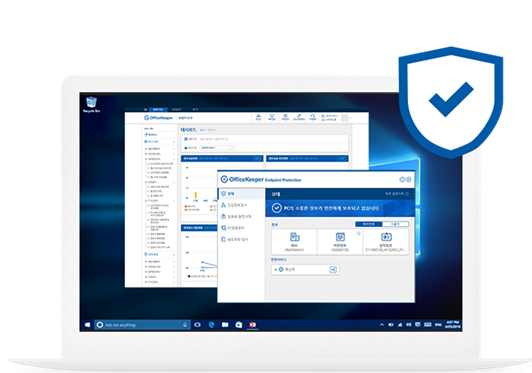Click the ENG language indicator
Viewport: 532px width, 373px height.
438,325
